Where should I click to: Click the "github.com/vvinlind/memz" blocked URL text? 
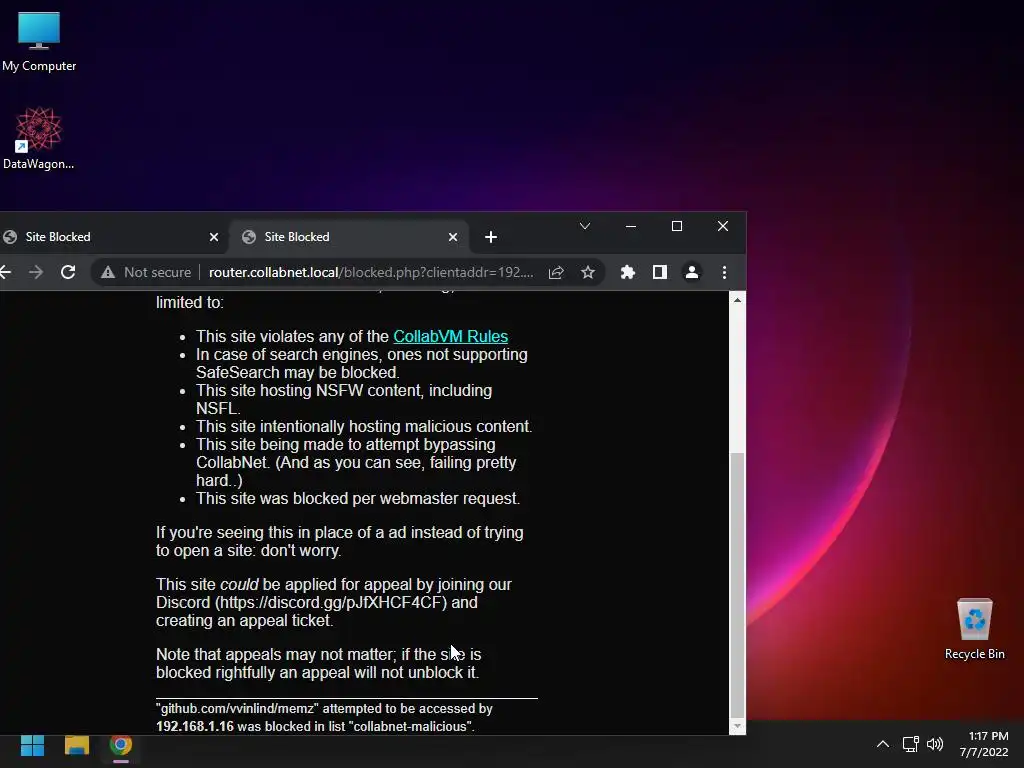click(x=237, y=709)
